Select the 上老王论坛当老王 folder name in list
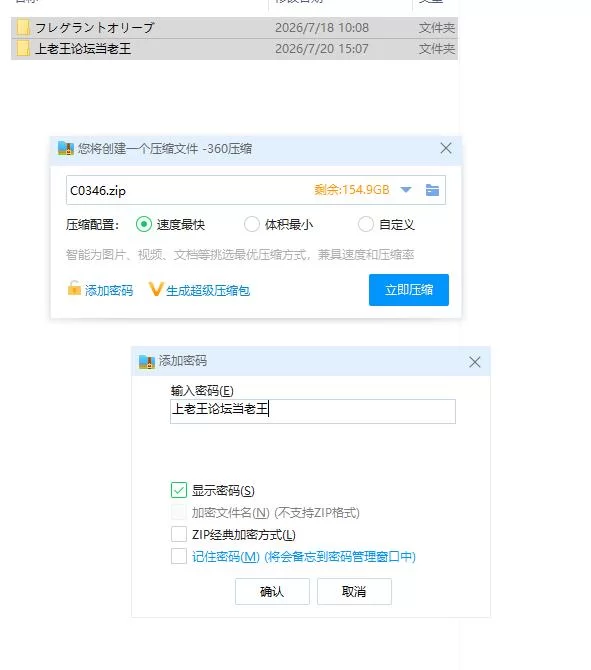The image size is (591, 670). pyautogui.click(x=82, y=49)
